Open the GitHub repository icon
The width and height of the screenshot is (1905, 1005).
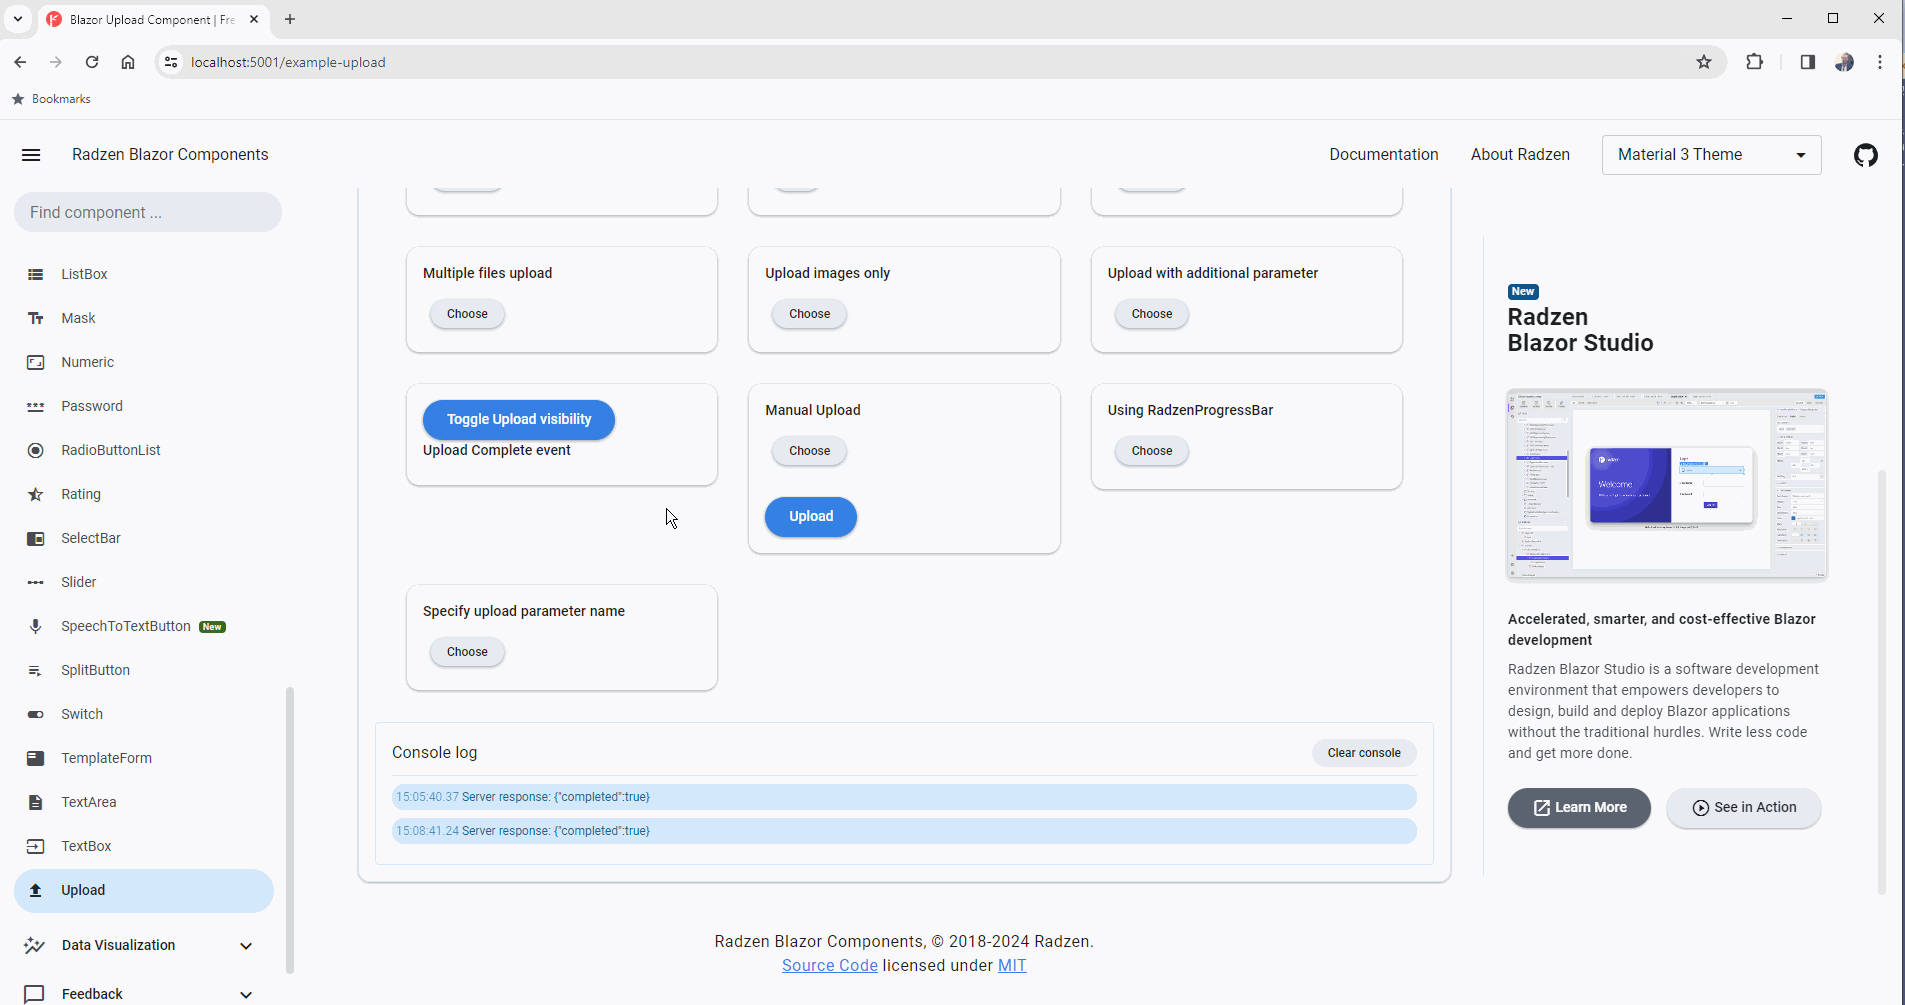[1866, 155]
